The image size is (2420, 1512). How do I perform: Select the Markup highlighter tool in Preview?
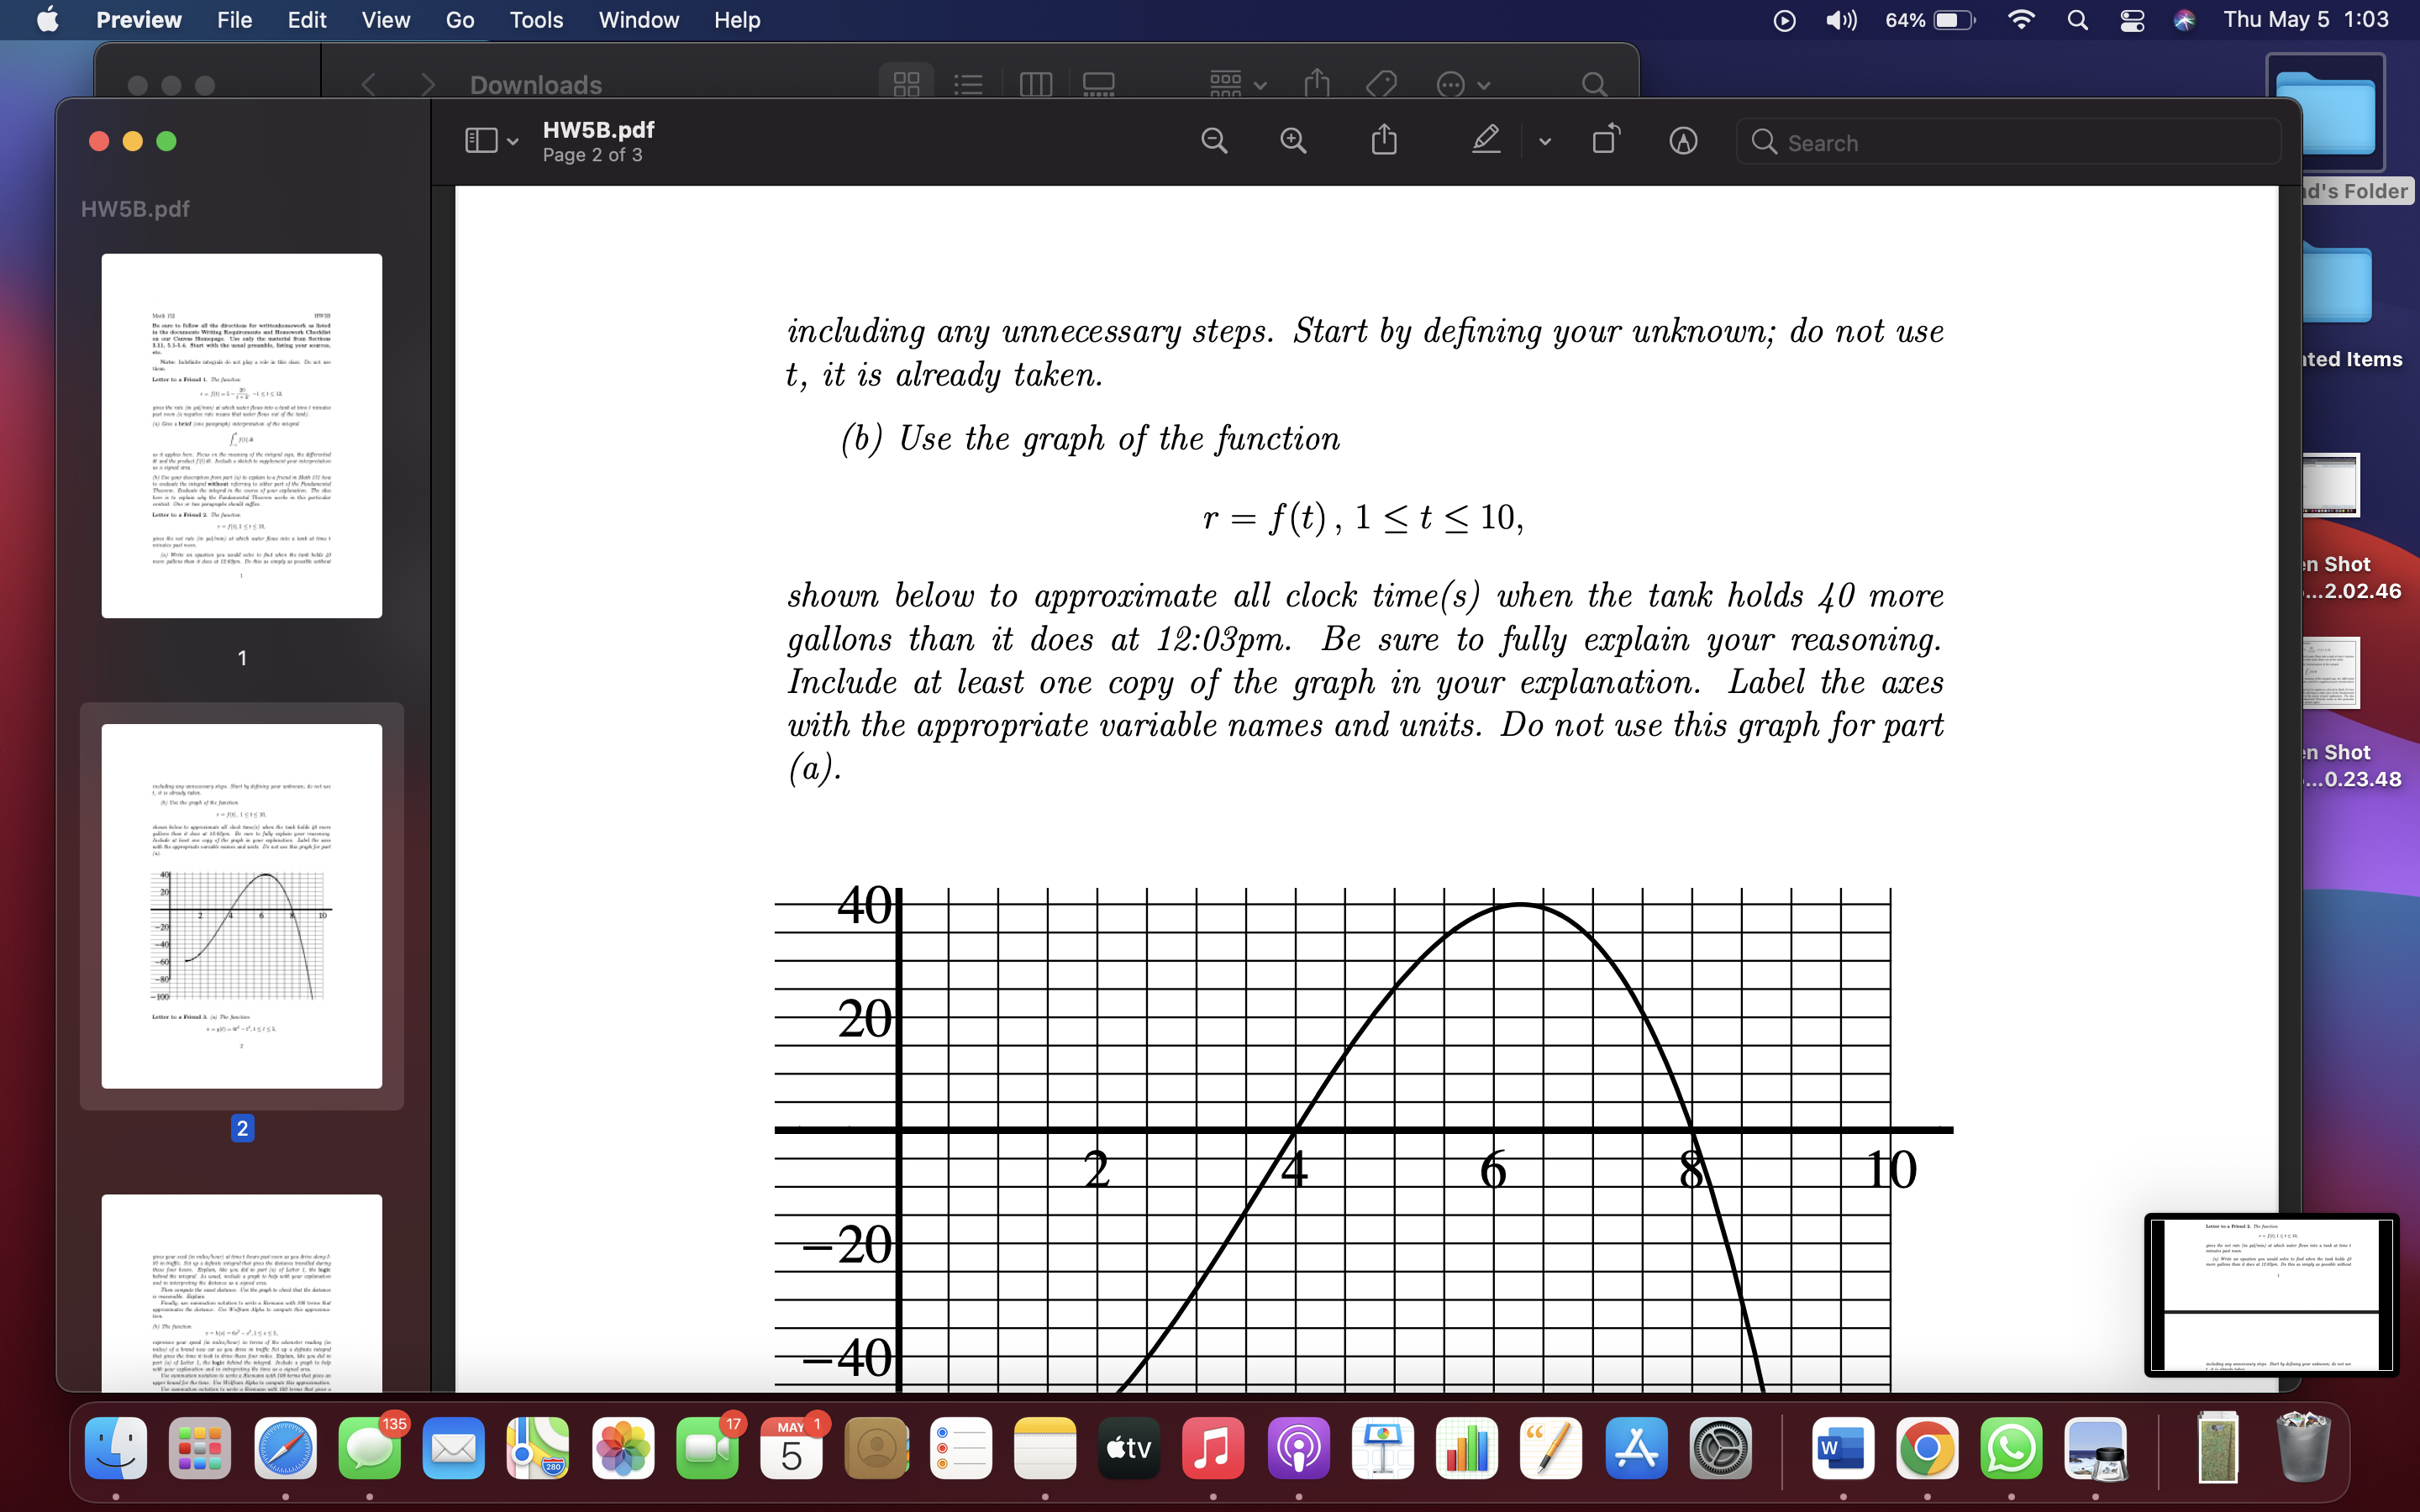pyautogui.click(x=1484, y=140)
